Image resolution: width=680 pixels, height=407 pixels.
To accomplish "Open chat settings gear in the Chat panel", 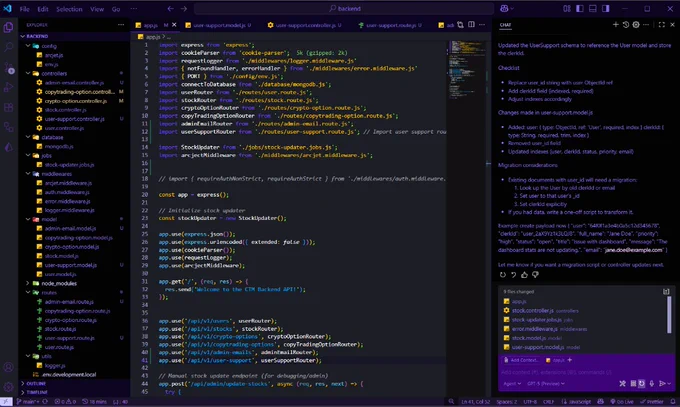I will (x=636, y=25).
